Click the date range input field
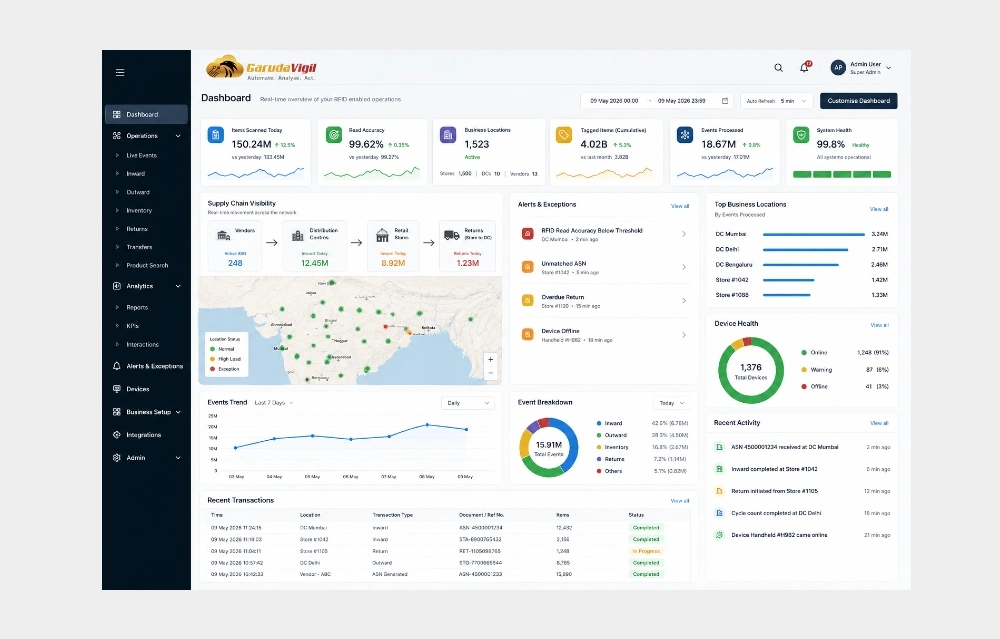The width and height of the screenshot is (1000, 639). pos(657,101)
